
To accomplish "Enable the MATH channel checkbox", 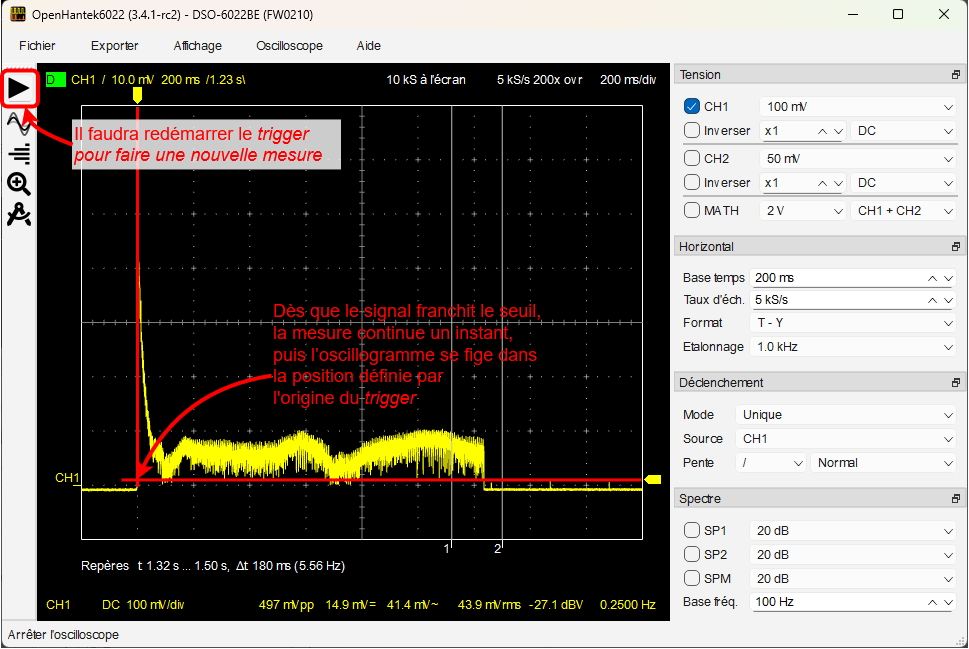I will (x=692, y=210).
